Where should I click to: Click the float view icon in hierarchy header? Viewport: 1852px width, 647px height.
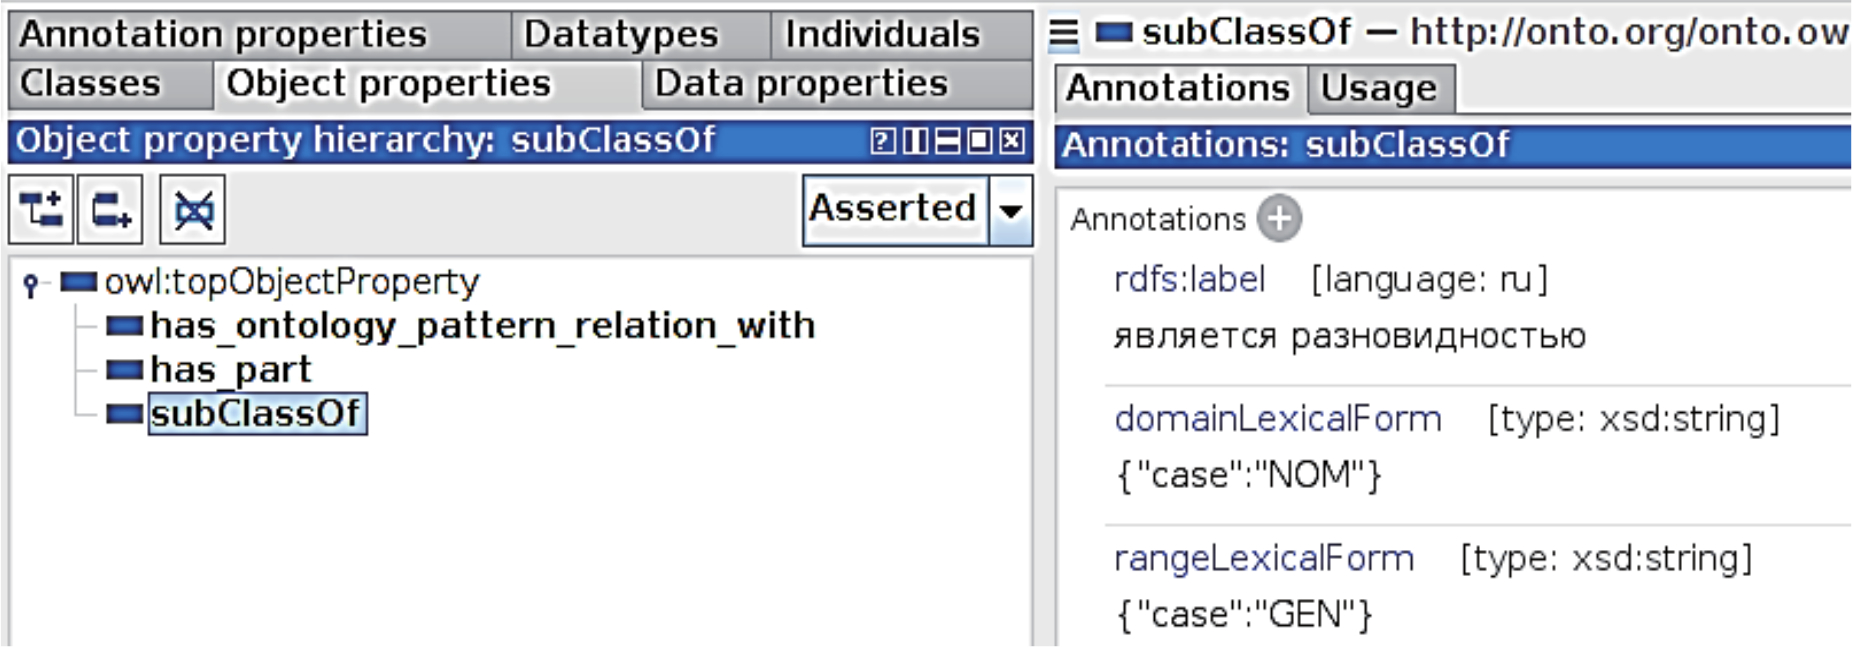click(x=980, y=141)
